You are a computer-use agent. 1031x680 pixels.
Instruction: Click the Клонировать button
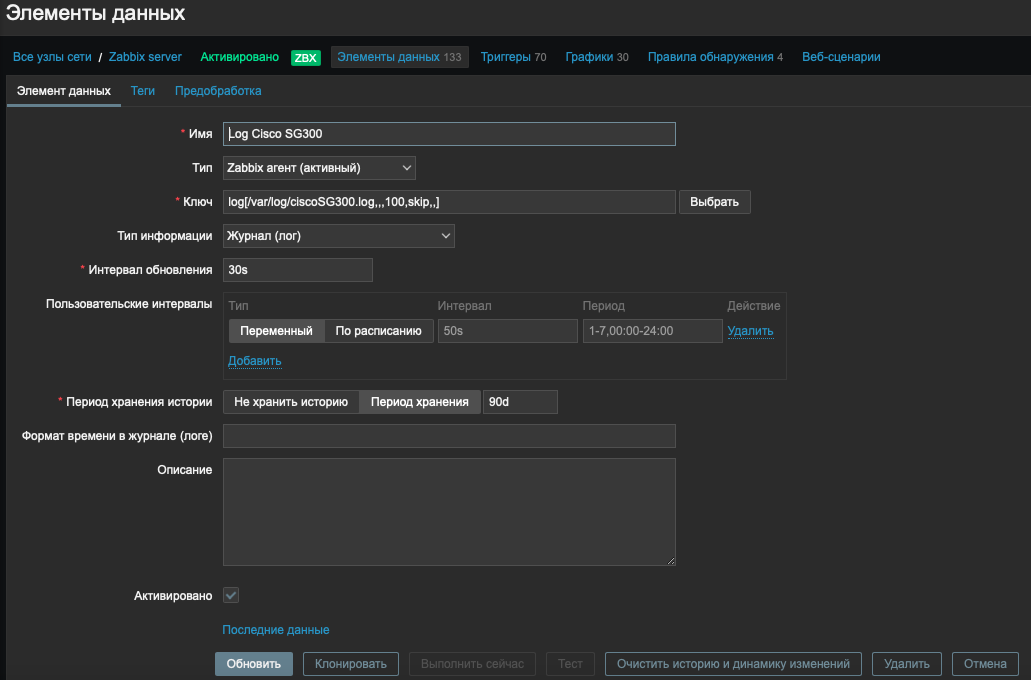[351, 663]
